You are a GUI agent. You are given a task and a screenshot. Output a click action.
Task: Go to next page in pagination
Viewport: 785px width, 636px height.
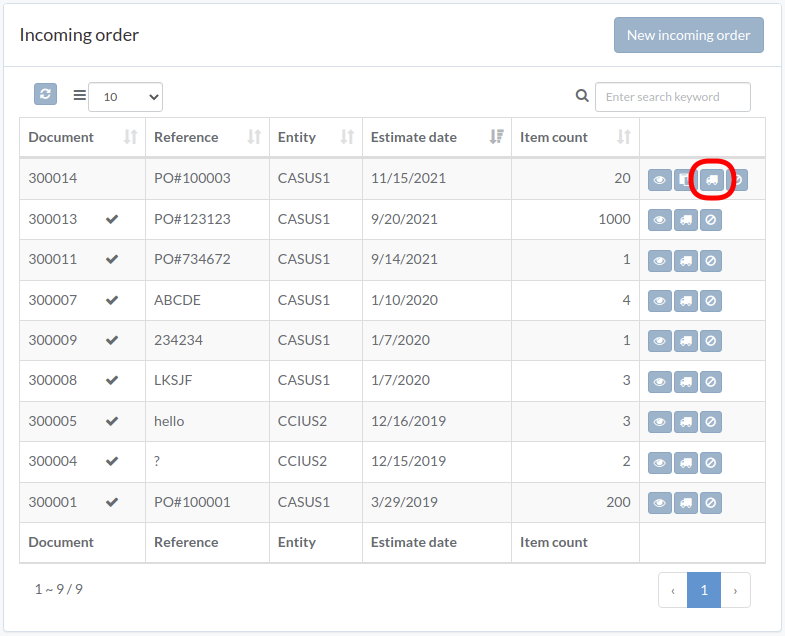click(x=735, y=590)
